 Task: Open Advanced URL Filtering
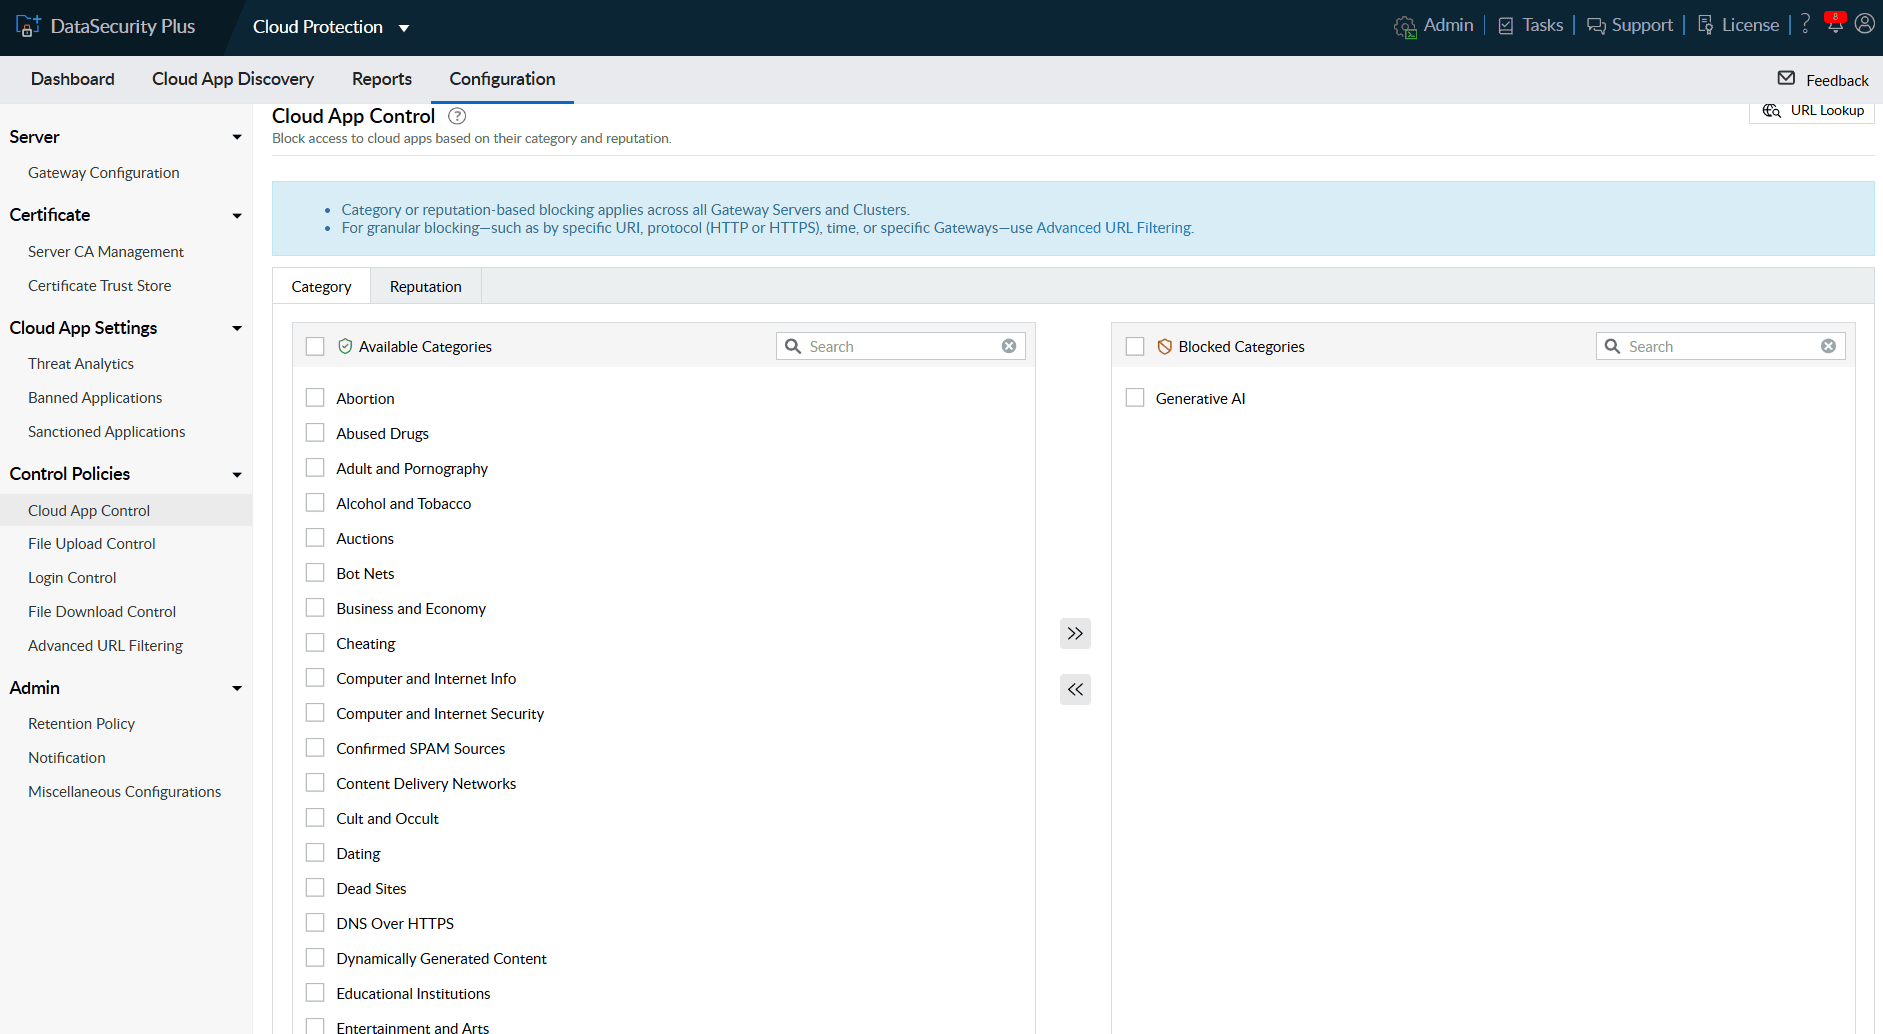[106, 646]
